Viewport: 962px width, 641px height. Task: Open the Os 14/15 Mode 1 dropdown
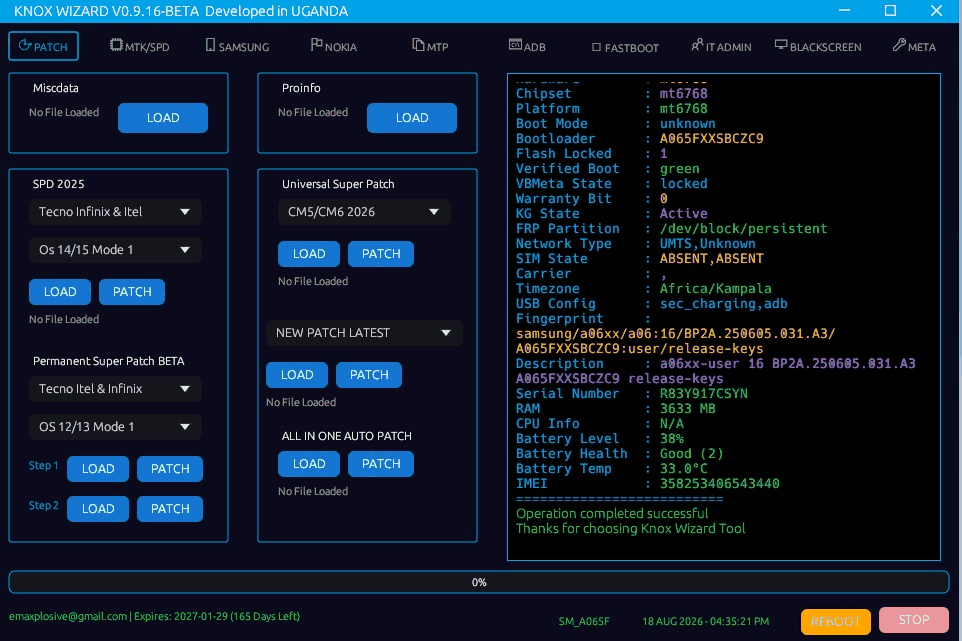click(115, 250)
